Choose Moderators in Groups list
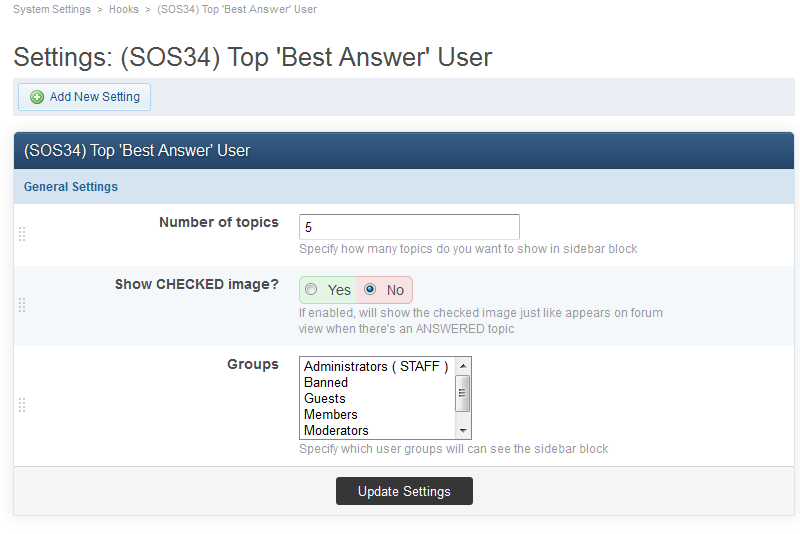The width and height of the screenshot is (800, 534). tap(336, 431)
